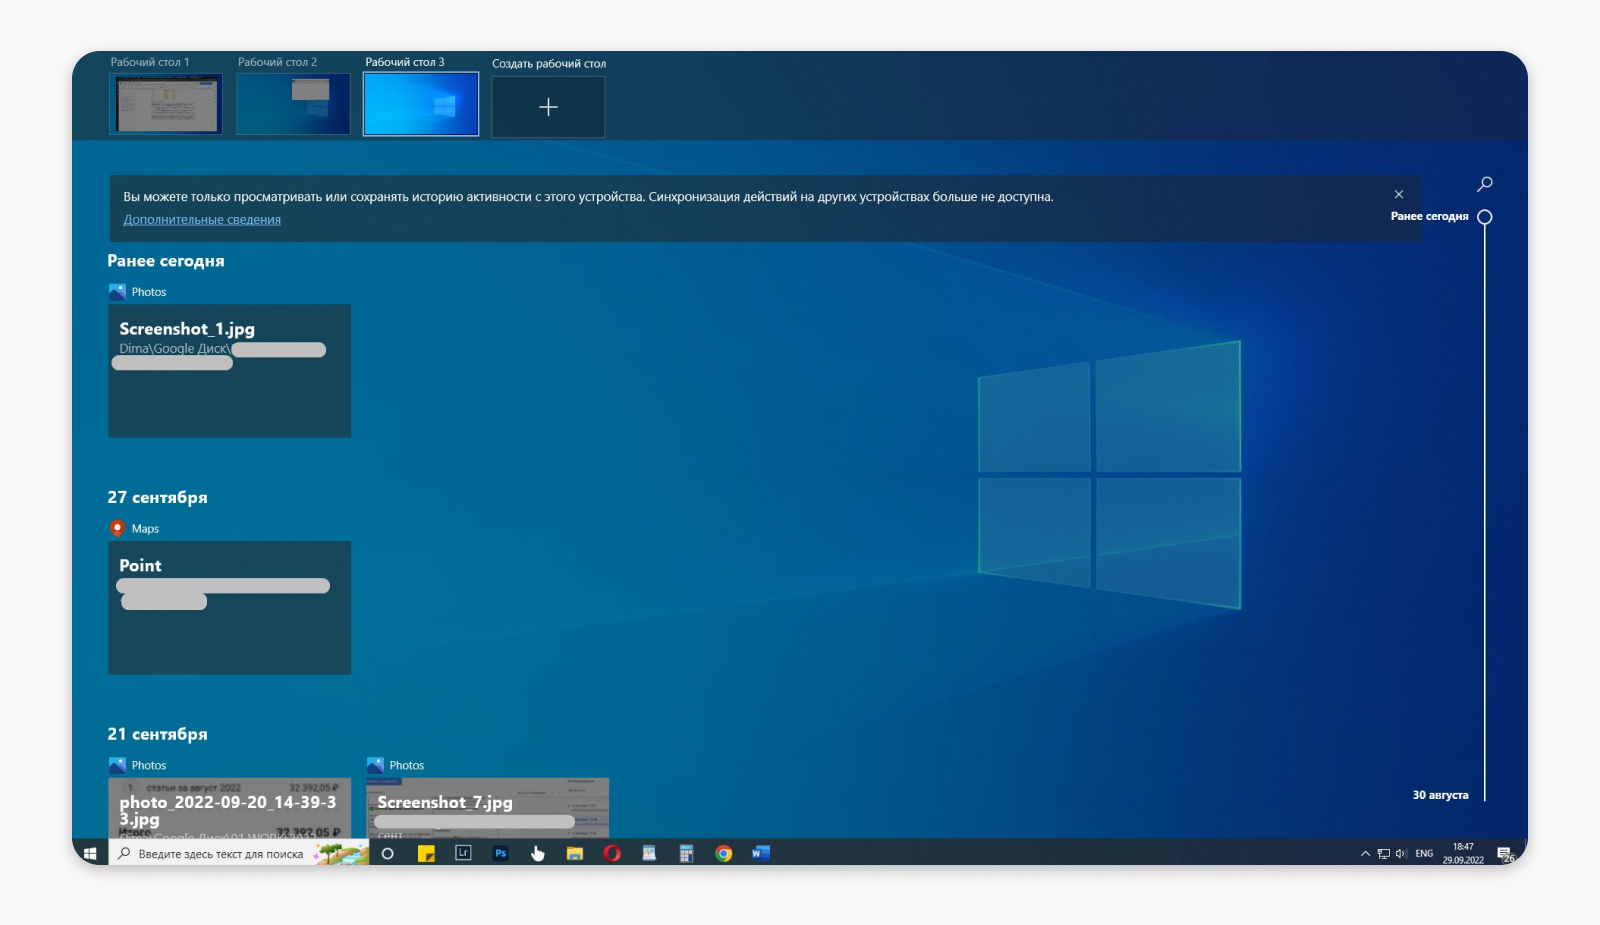Viewport: 1600px width, 925px height.
Task: Click the taskbar search input field
Action: pyautogui.click(x=239, y=853)
